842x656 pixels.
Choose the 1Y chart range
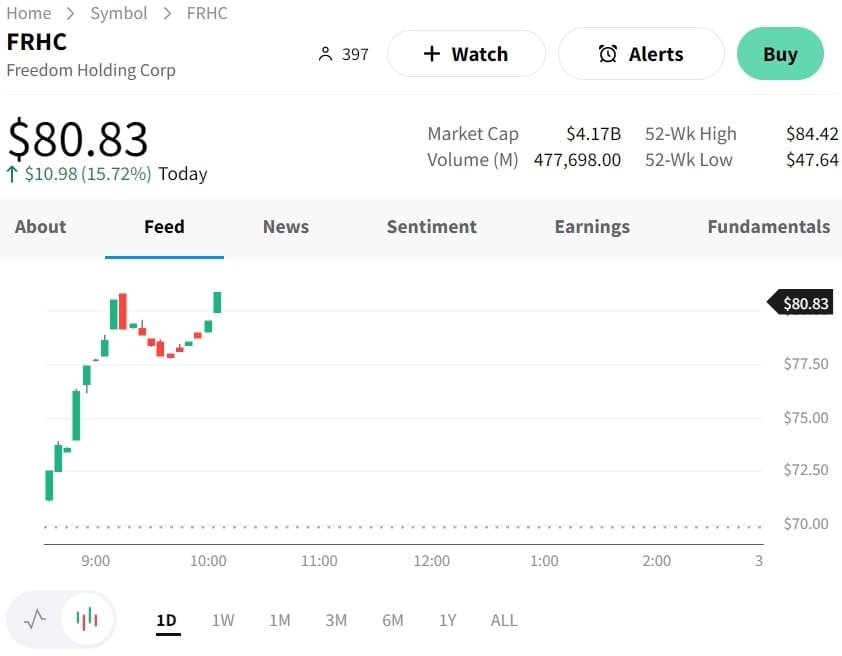click(x=447, y=620)
